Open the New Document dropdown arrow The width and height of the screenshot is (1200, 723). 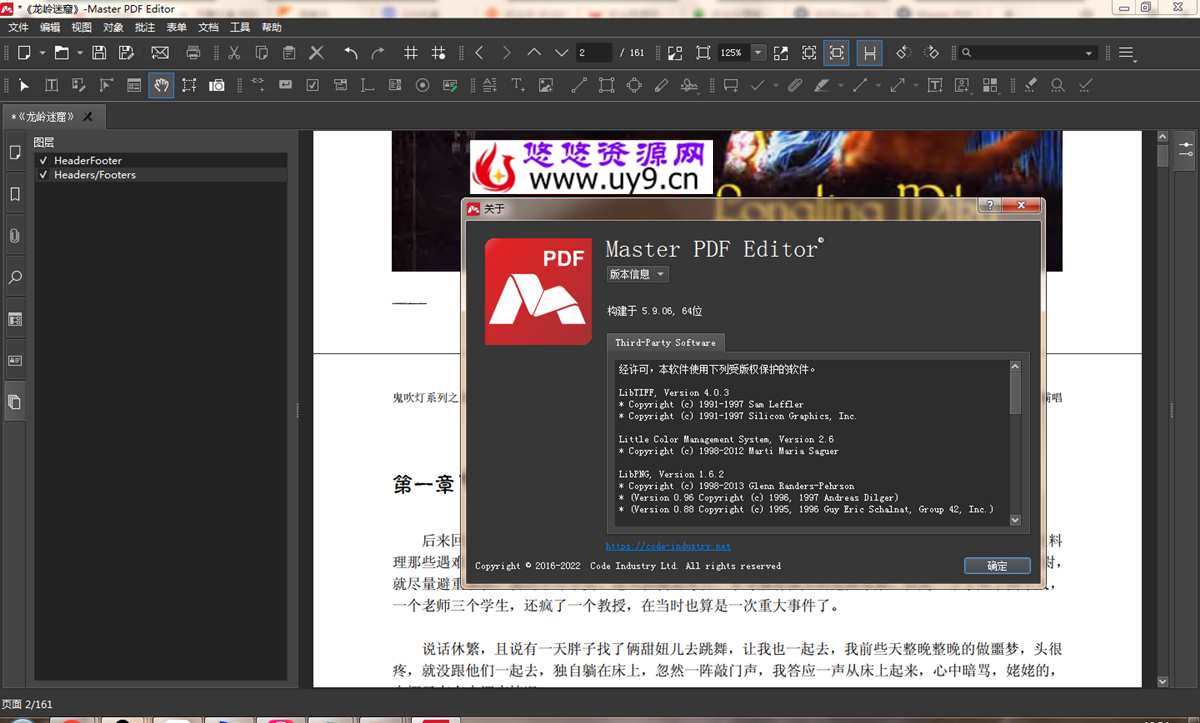point(42,54)
